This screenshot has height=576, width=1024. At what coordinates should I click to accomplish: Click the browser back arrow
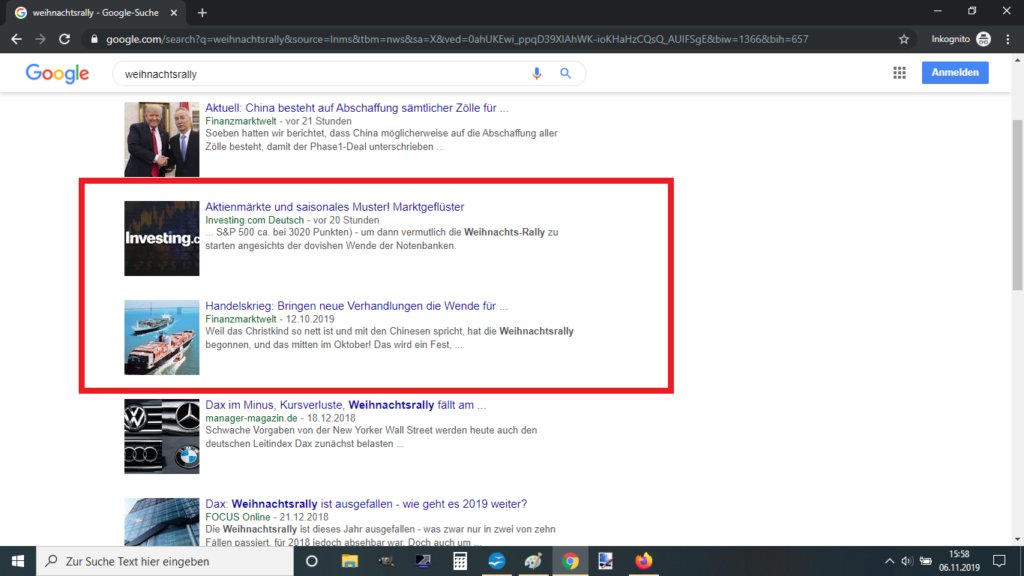click(x=16, y=39)
